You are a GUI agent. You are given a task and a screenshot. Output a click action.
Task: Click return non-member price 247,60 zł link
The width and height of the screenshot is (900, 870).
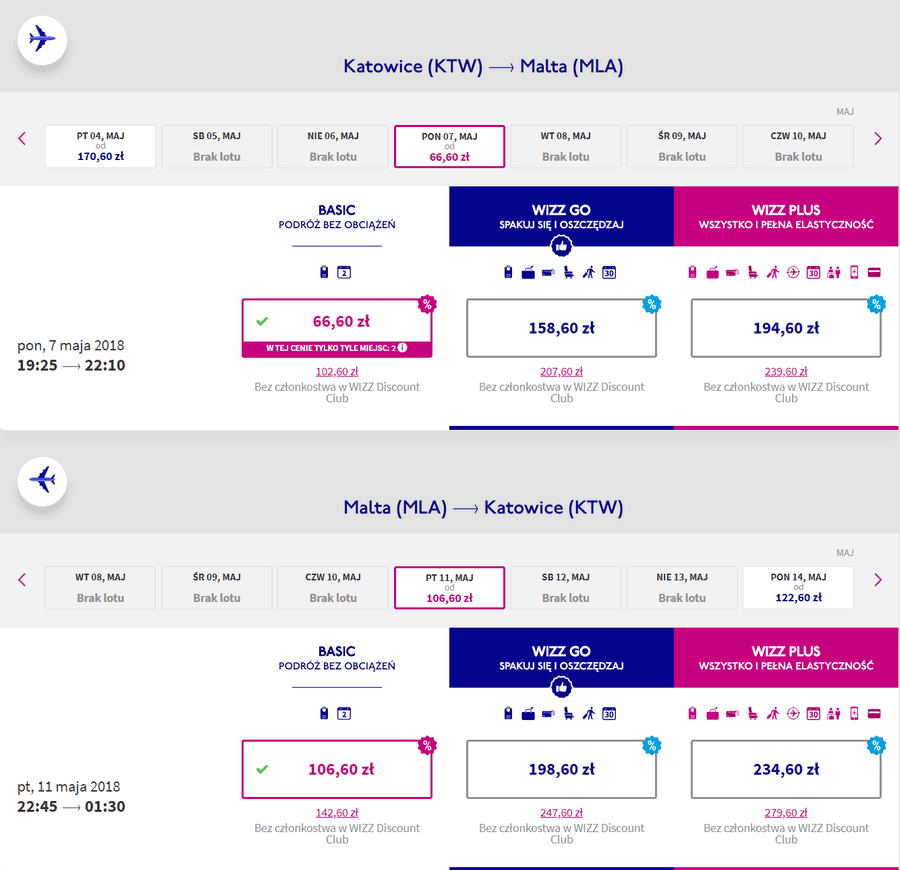pyautogui.click(x=561, y=813)
